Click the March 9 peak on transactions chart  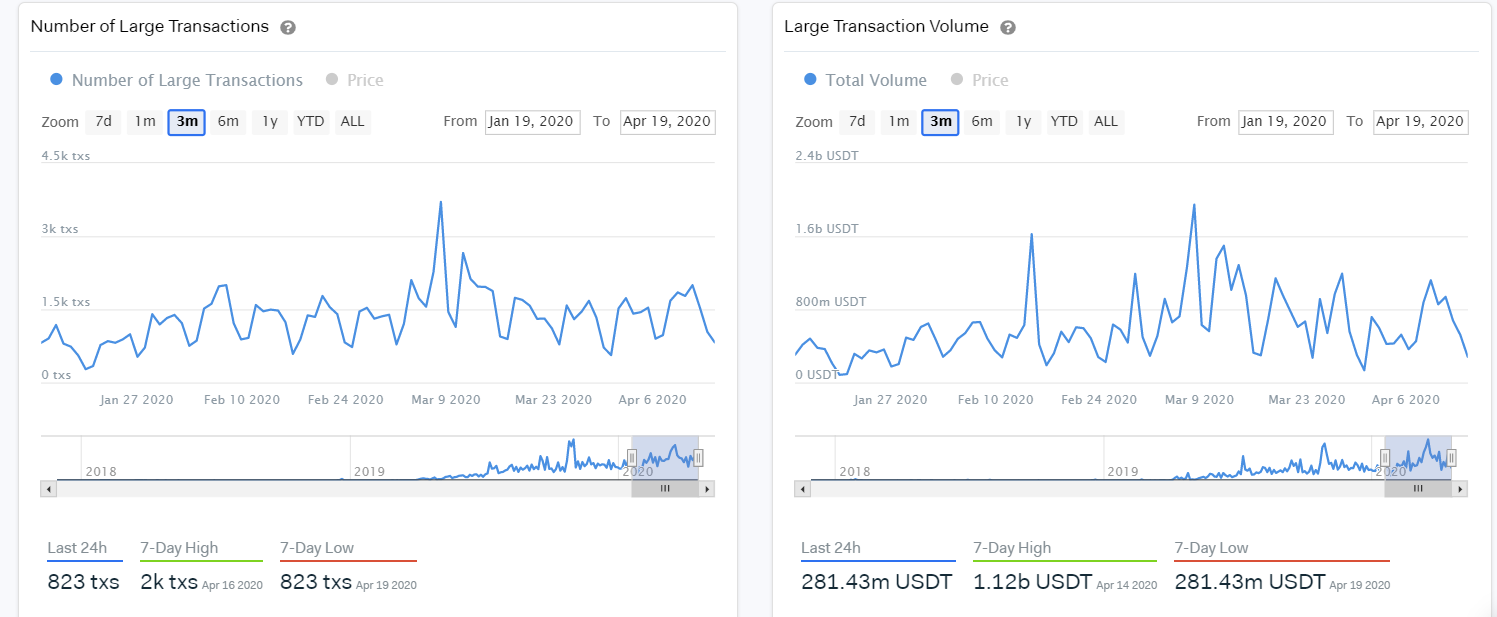pos(441,203)
